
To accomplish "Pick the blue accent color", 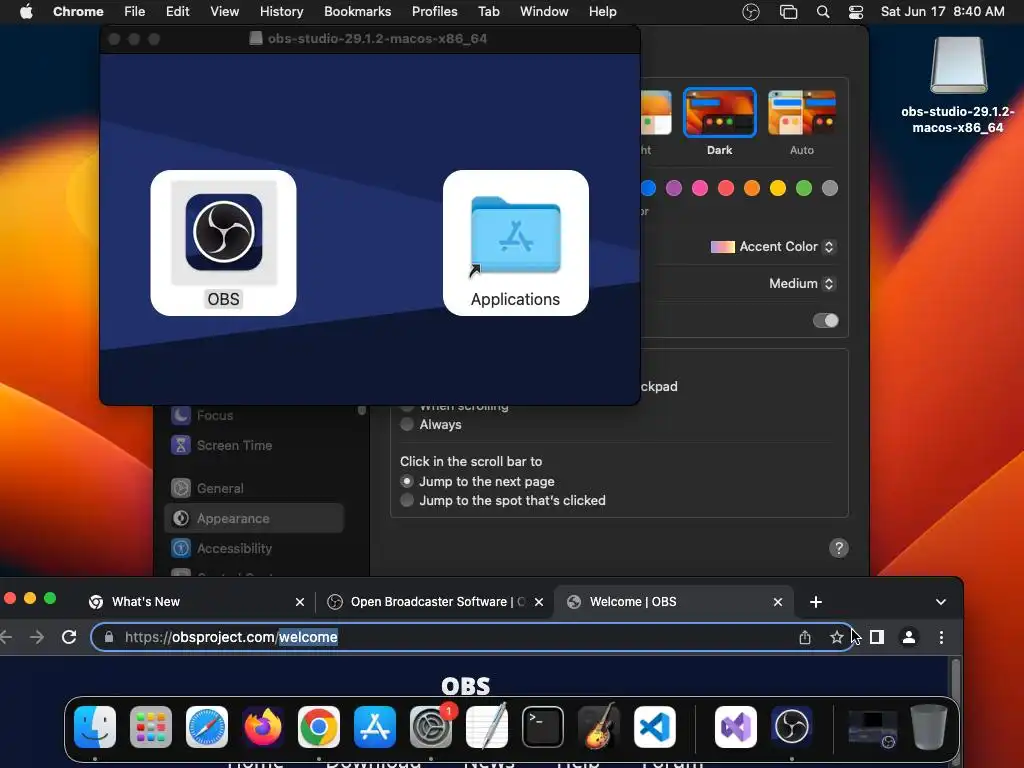I will click(x=648, y=188).
